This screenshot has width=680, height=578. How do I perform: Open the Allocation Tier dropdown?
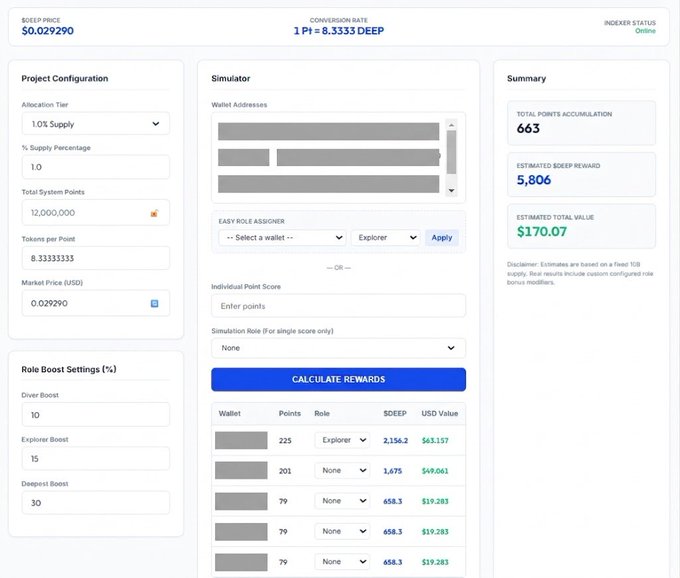click(95, 124)
